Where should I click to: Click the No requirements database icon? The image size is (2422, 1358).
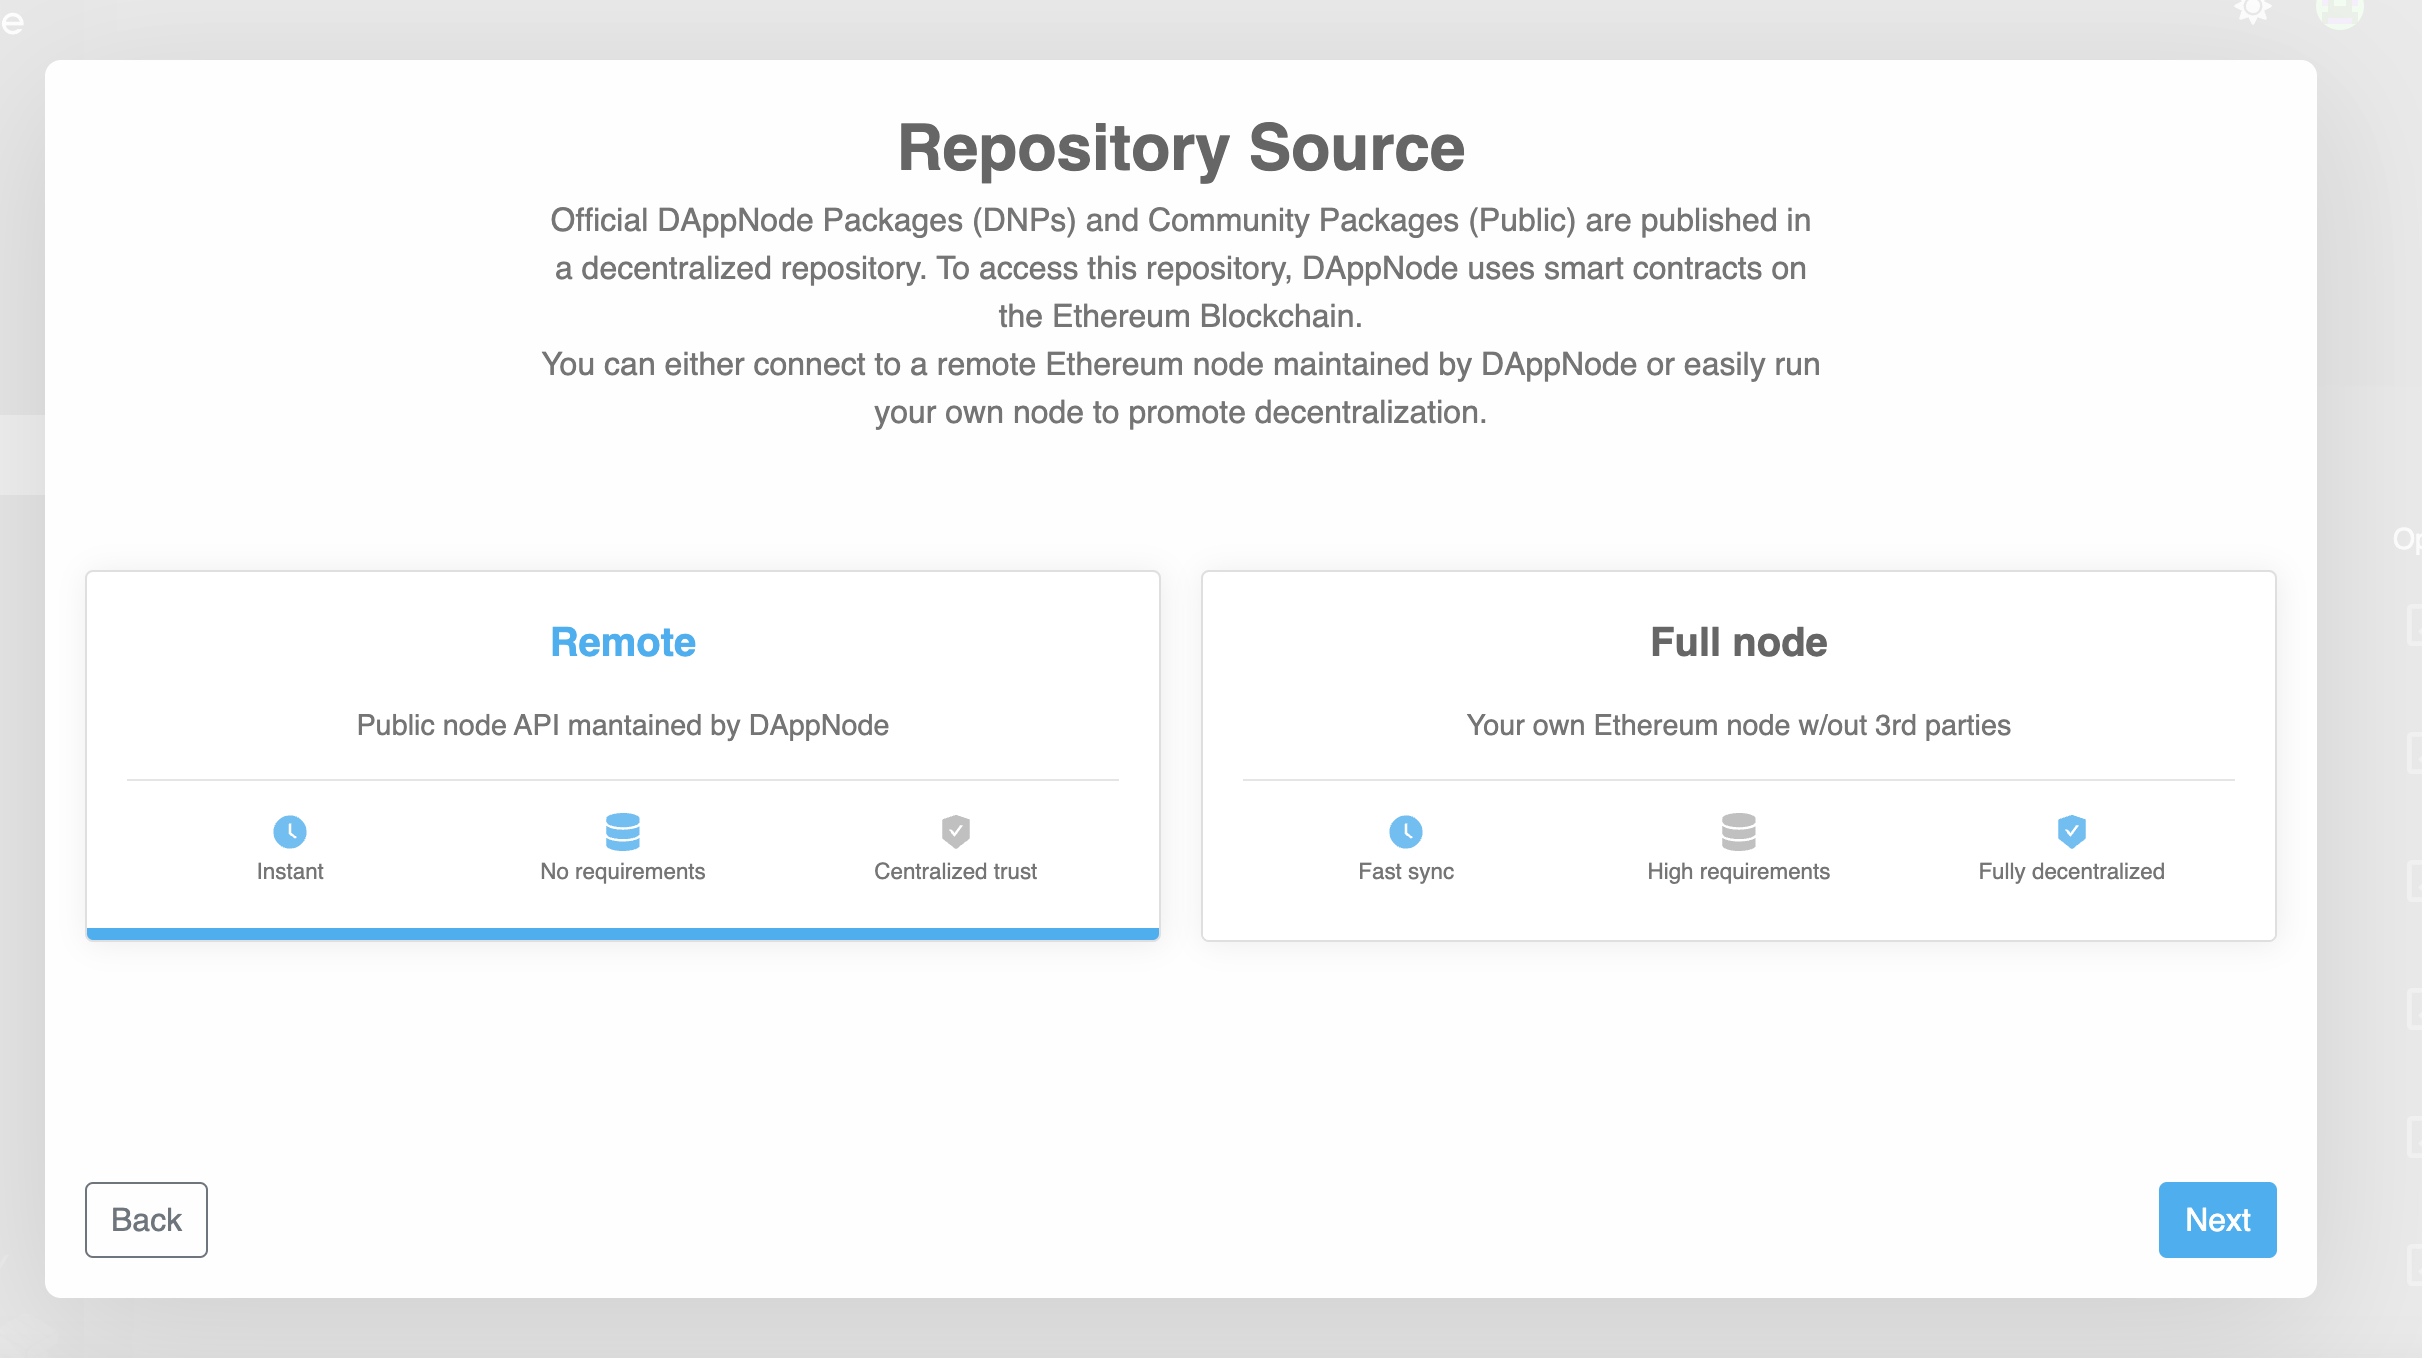(x=622, y=831)
